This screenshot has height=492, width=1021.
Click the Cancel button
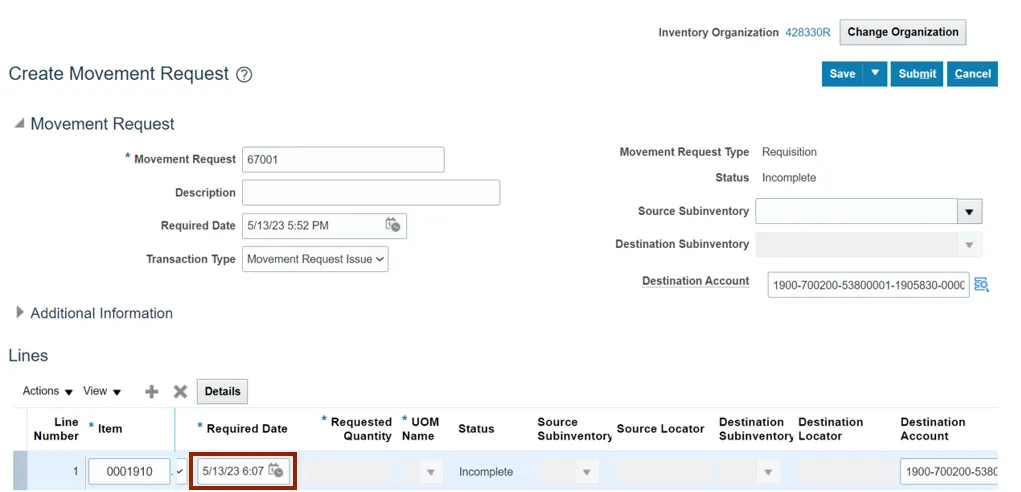click(x=972, y=74)
